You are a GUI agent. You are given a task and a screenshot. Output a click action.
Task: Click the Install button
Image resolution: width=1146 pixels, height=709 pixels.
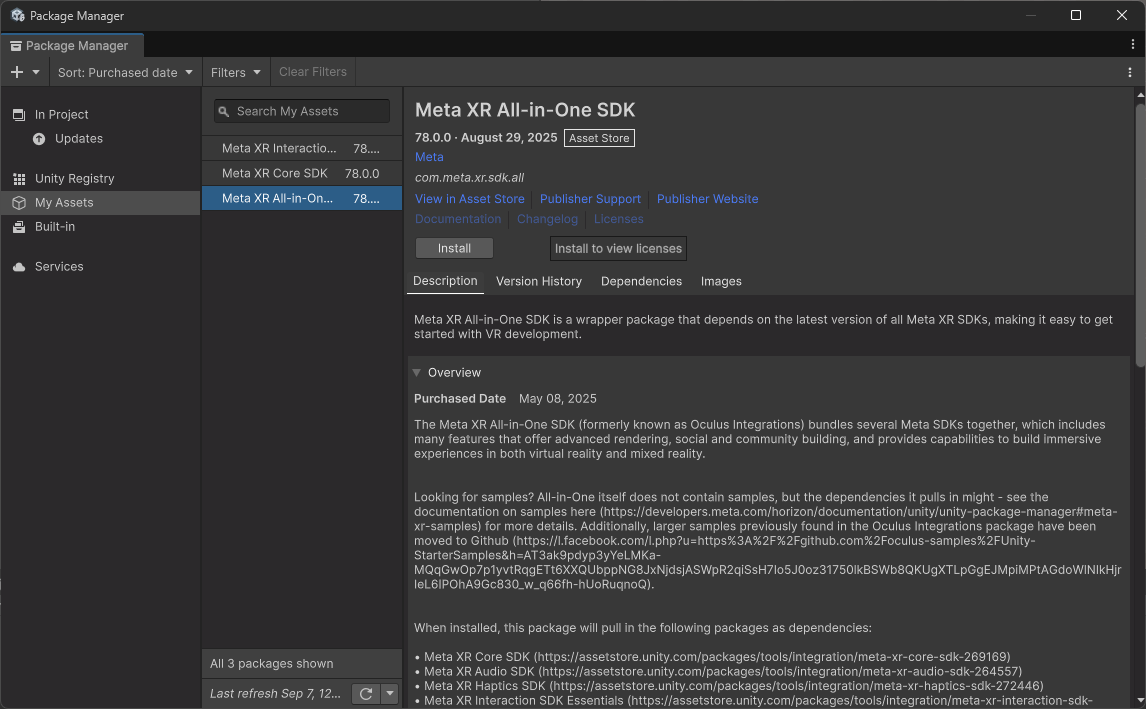(x=454, y=249)
